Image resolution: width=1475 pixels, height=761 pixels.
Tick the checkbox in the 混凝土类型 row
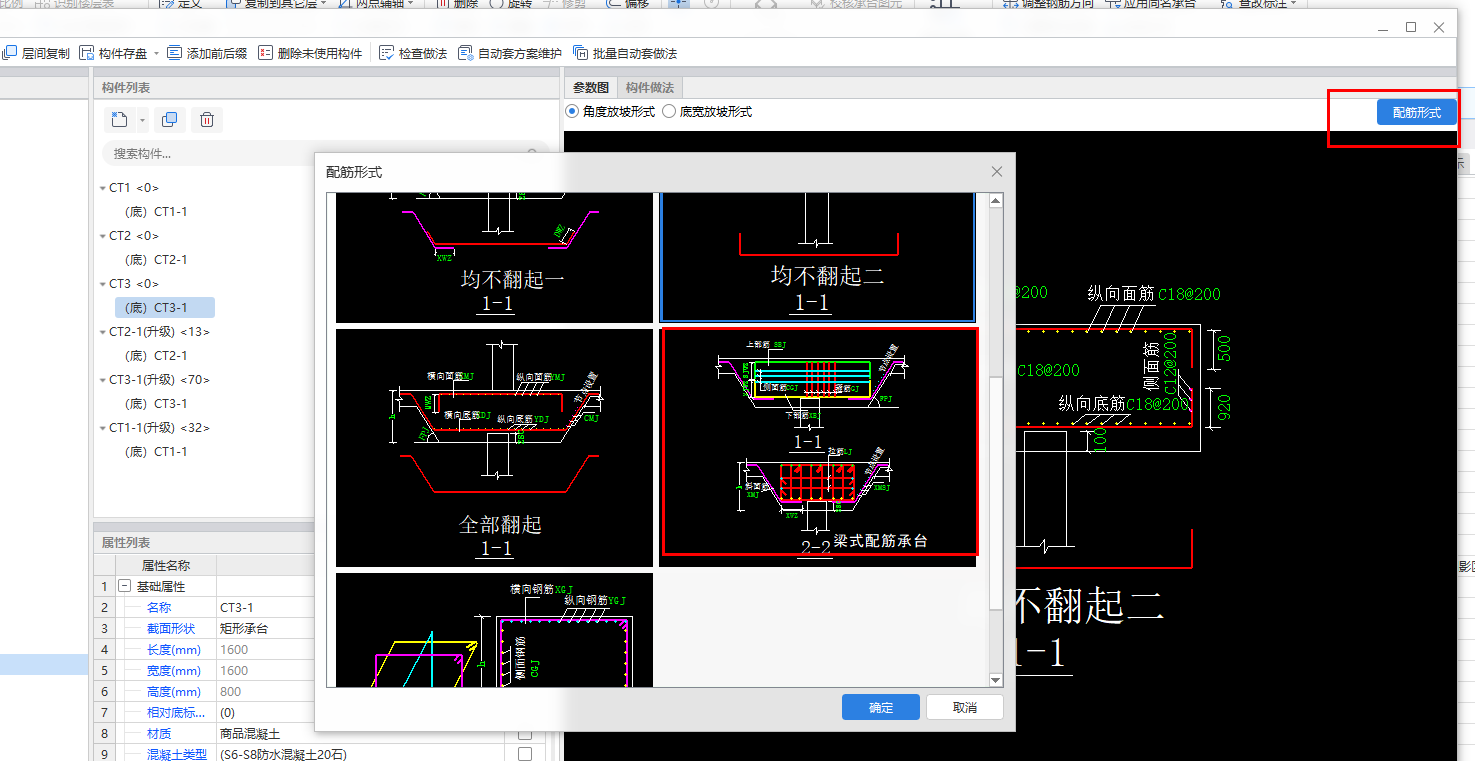pyautogui.click(x=525, y=755)
